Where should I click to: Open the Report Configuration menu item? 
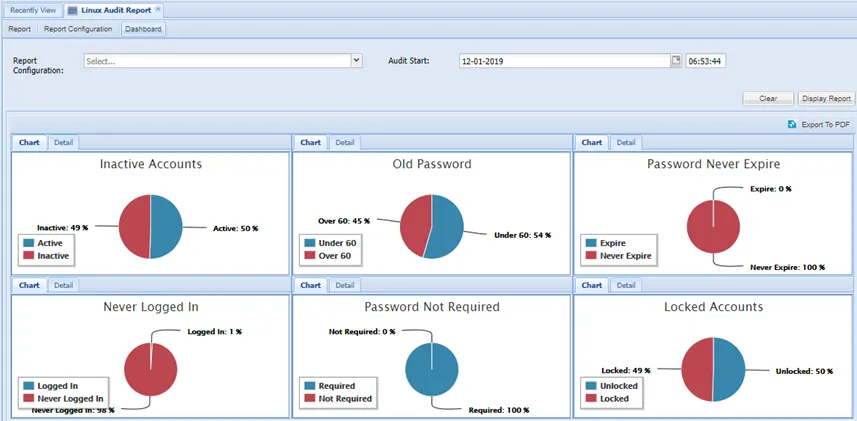point(78,29)
